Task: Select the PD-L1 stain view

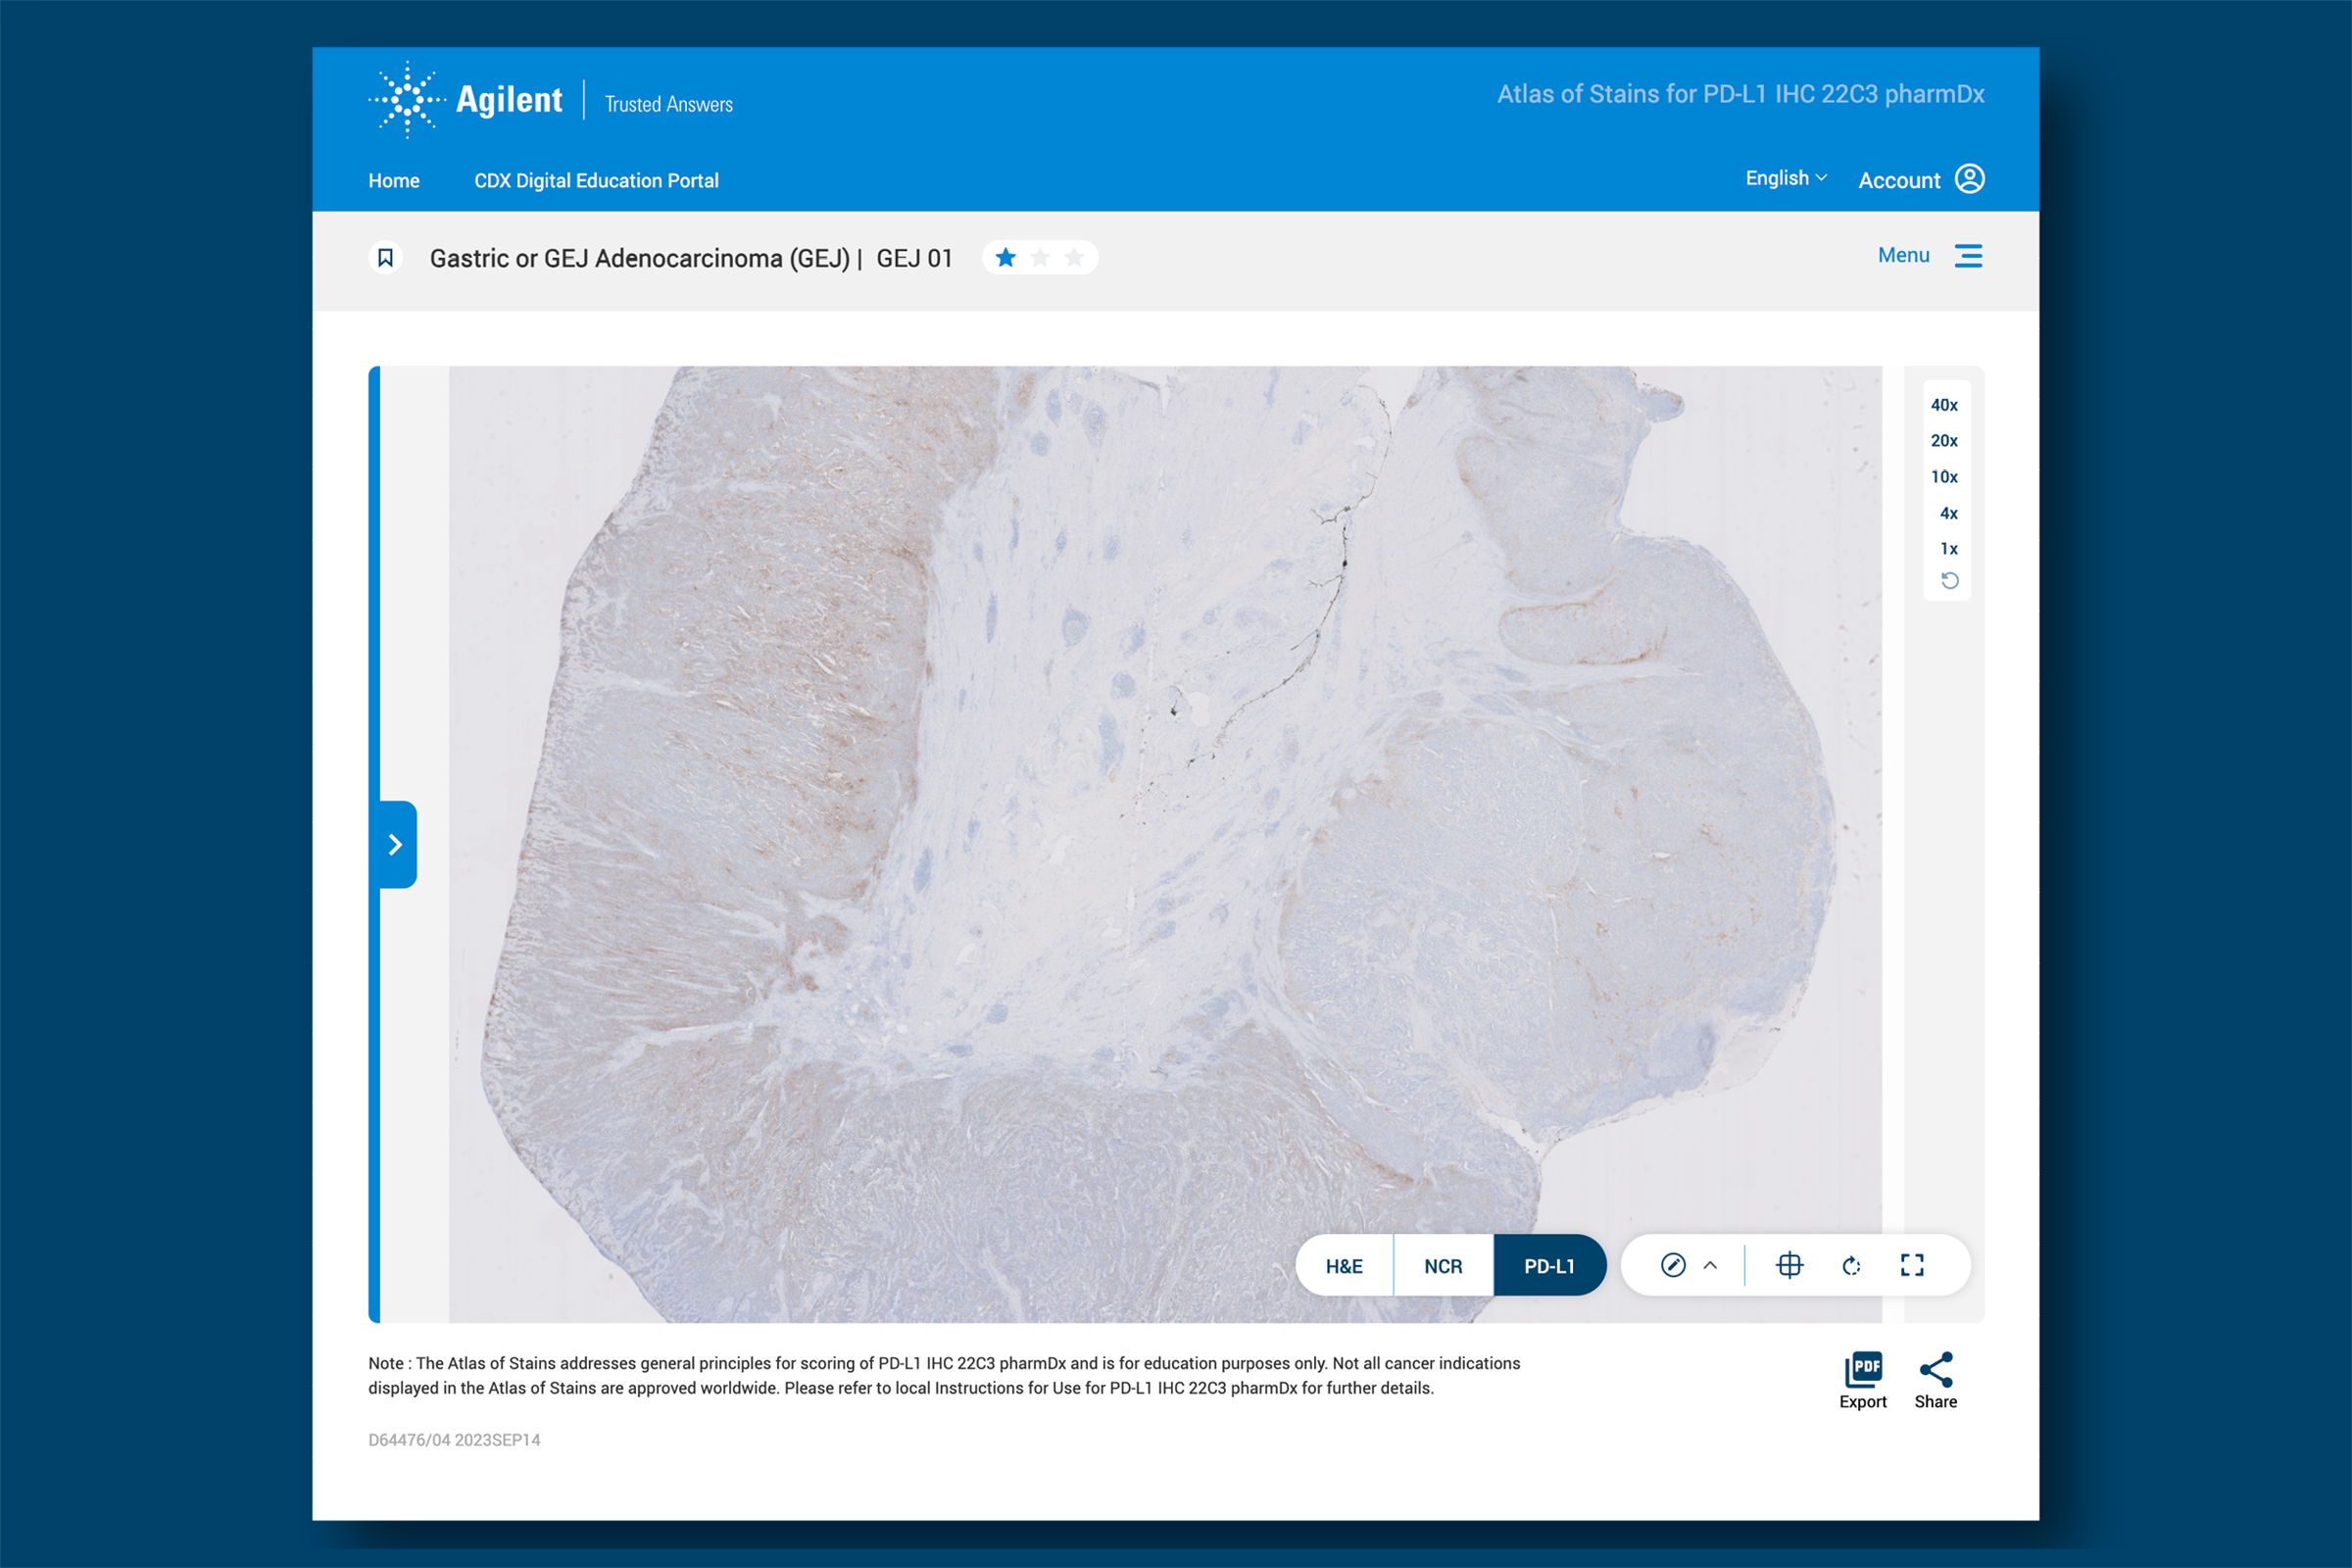Action: [x=1549, y=1266]
